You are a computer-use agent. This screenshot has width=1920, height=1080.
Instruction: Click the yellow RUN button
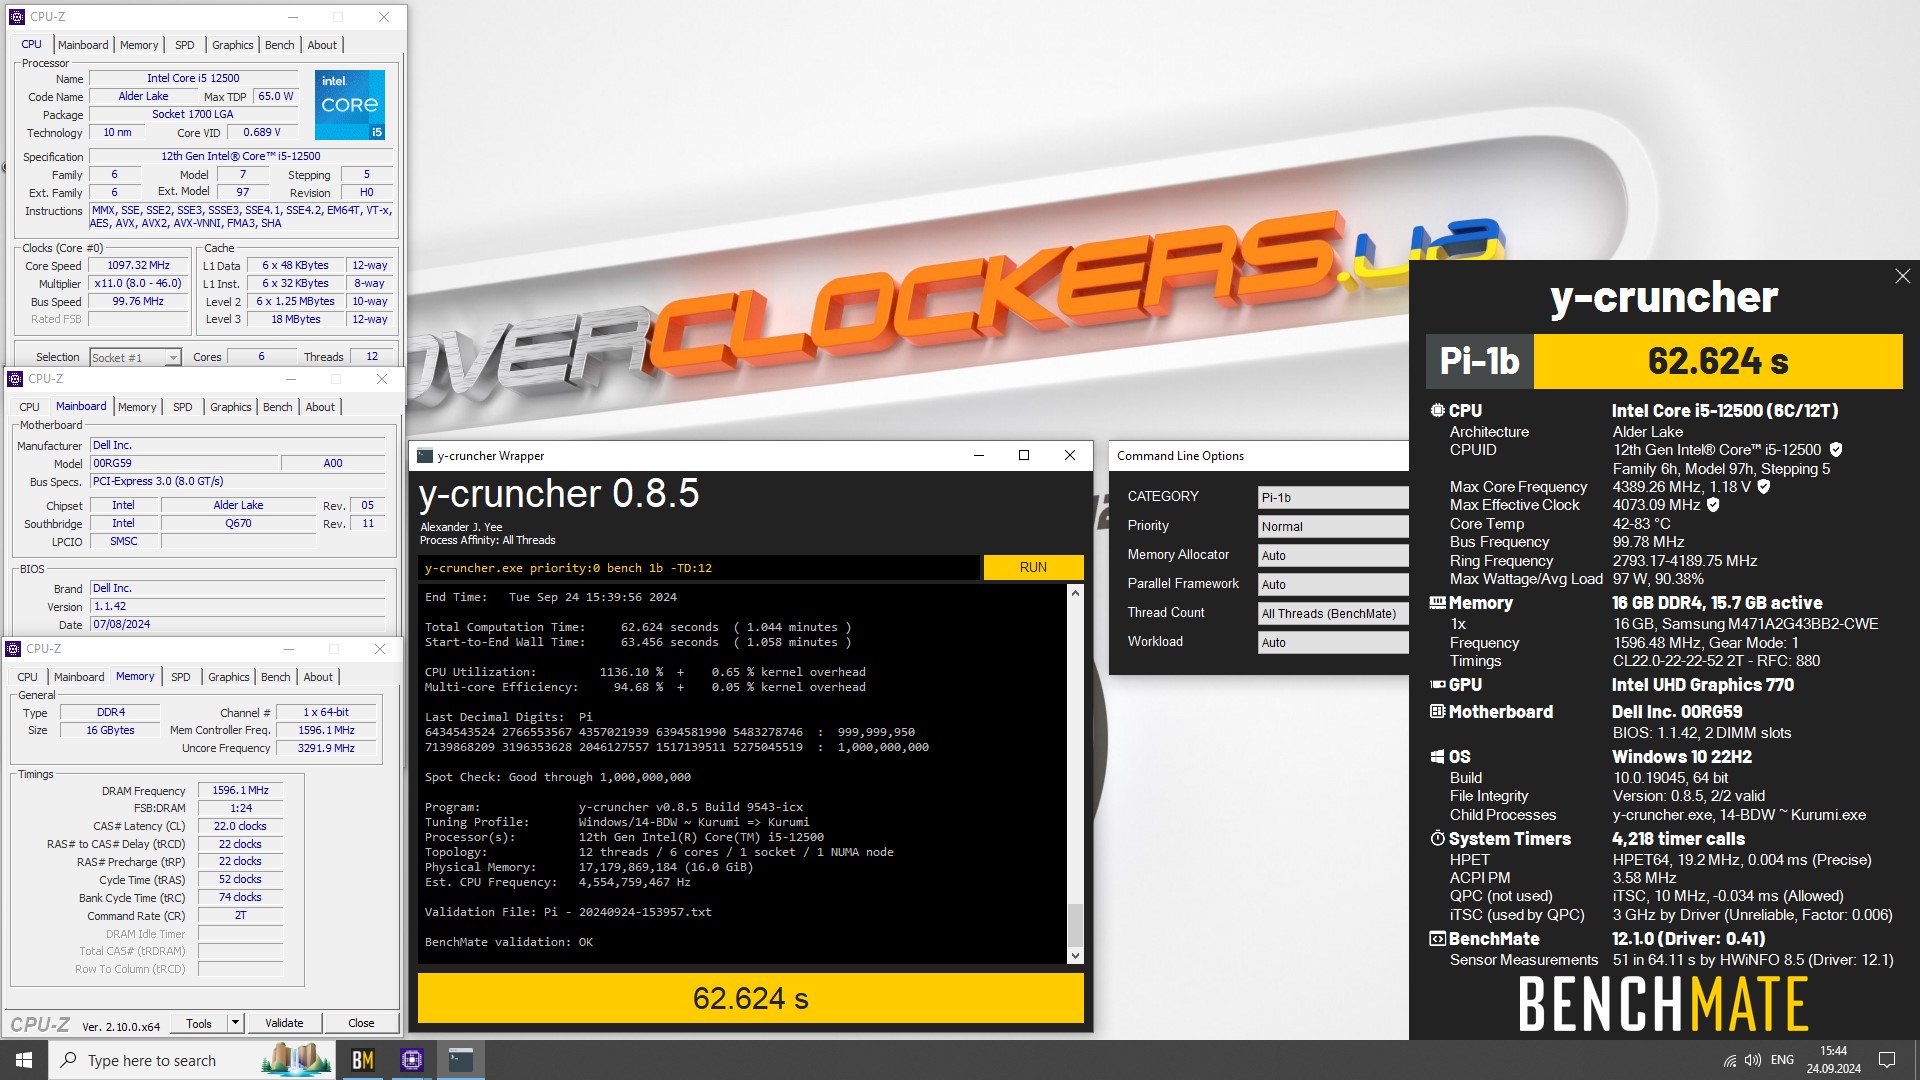tap(1033, 567)
